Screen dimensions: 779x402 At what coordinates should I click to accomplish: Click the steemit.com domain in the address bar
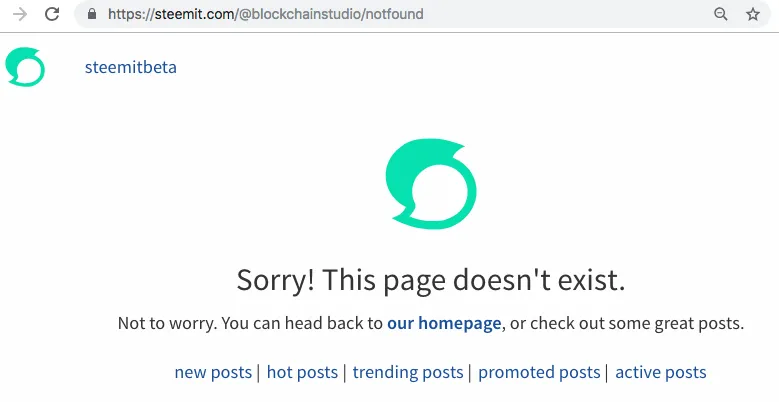(x=195, y=14)
